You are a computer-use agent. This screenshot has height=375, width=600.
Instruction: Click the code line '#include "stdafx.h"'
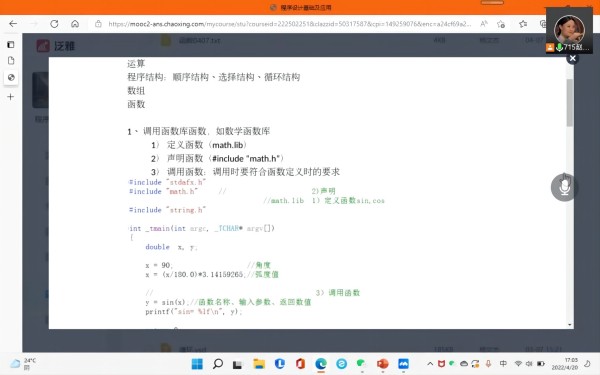[x=167, y=182]
